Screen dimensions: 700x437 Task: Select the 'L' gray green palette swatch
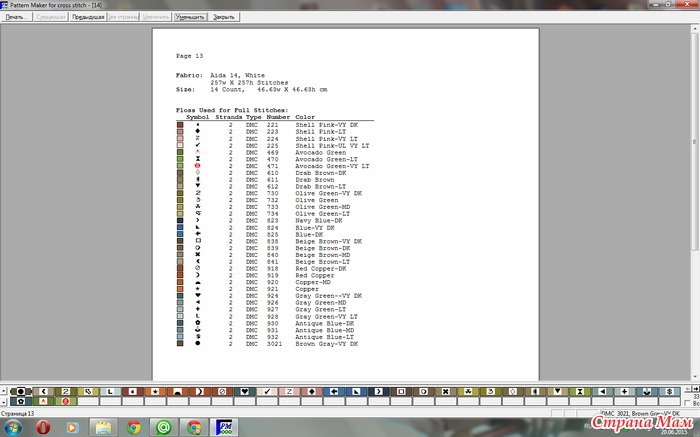pos(110,391)
